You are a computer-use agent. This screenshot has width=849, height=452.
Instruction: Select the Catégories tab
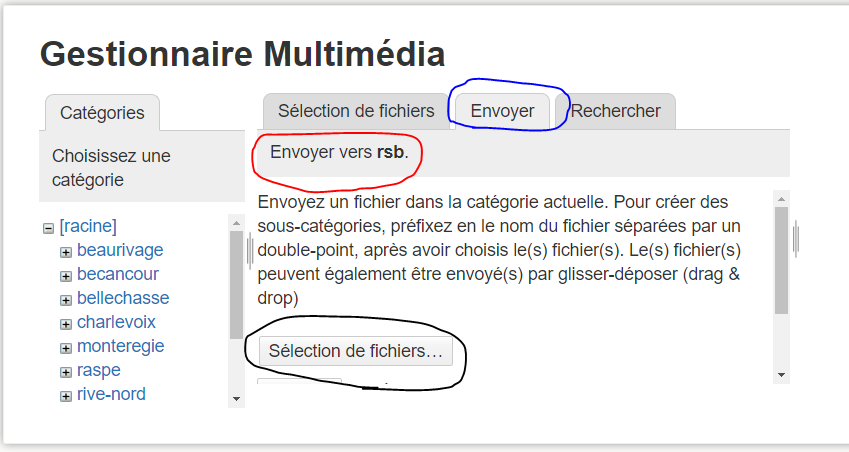[102, 113]
